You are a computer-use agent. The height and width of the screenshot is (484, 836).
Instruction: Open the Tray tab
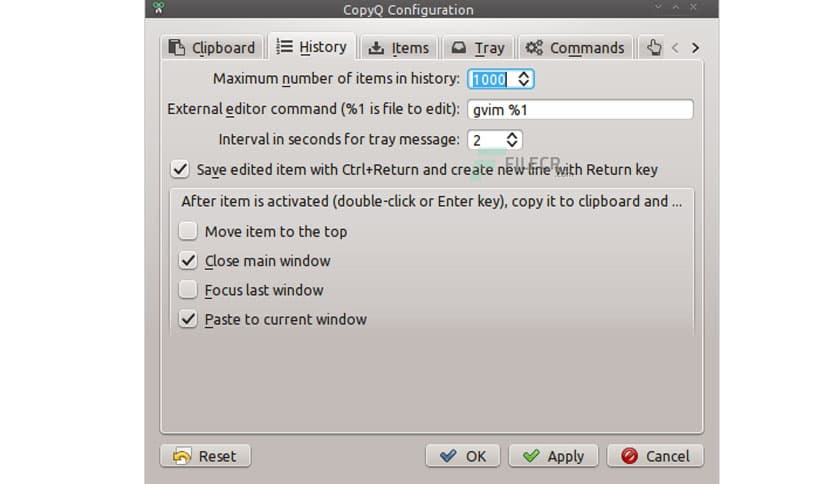(478, 48)
